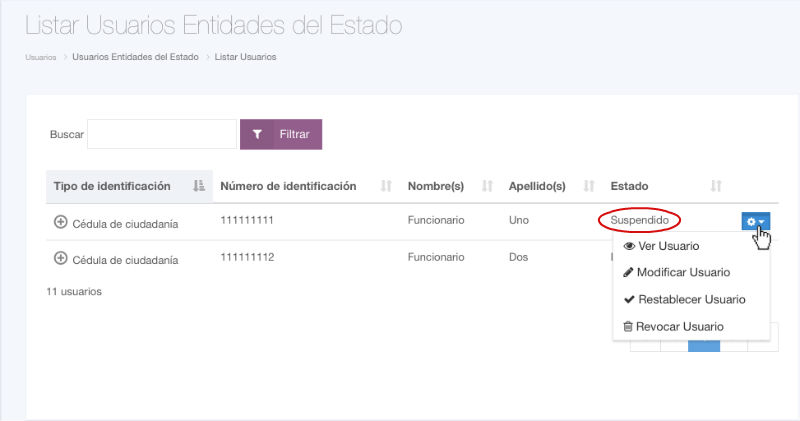
Task: Click the Suspendido status of Funcionario Uno
Action: [639, 220]
